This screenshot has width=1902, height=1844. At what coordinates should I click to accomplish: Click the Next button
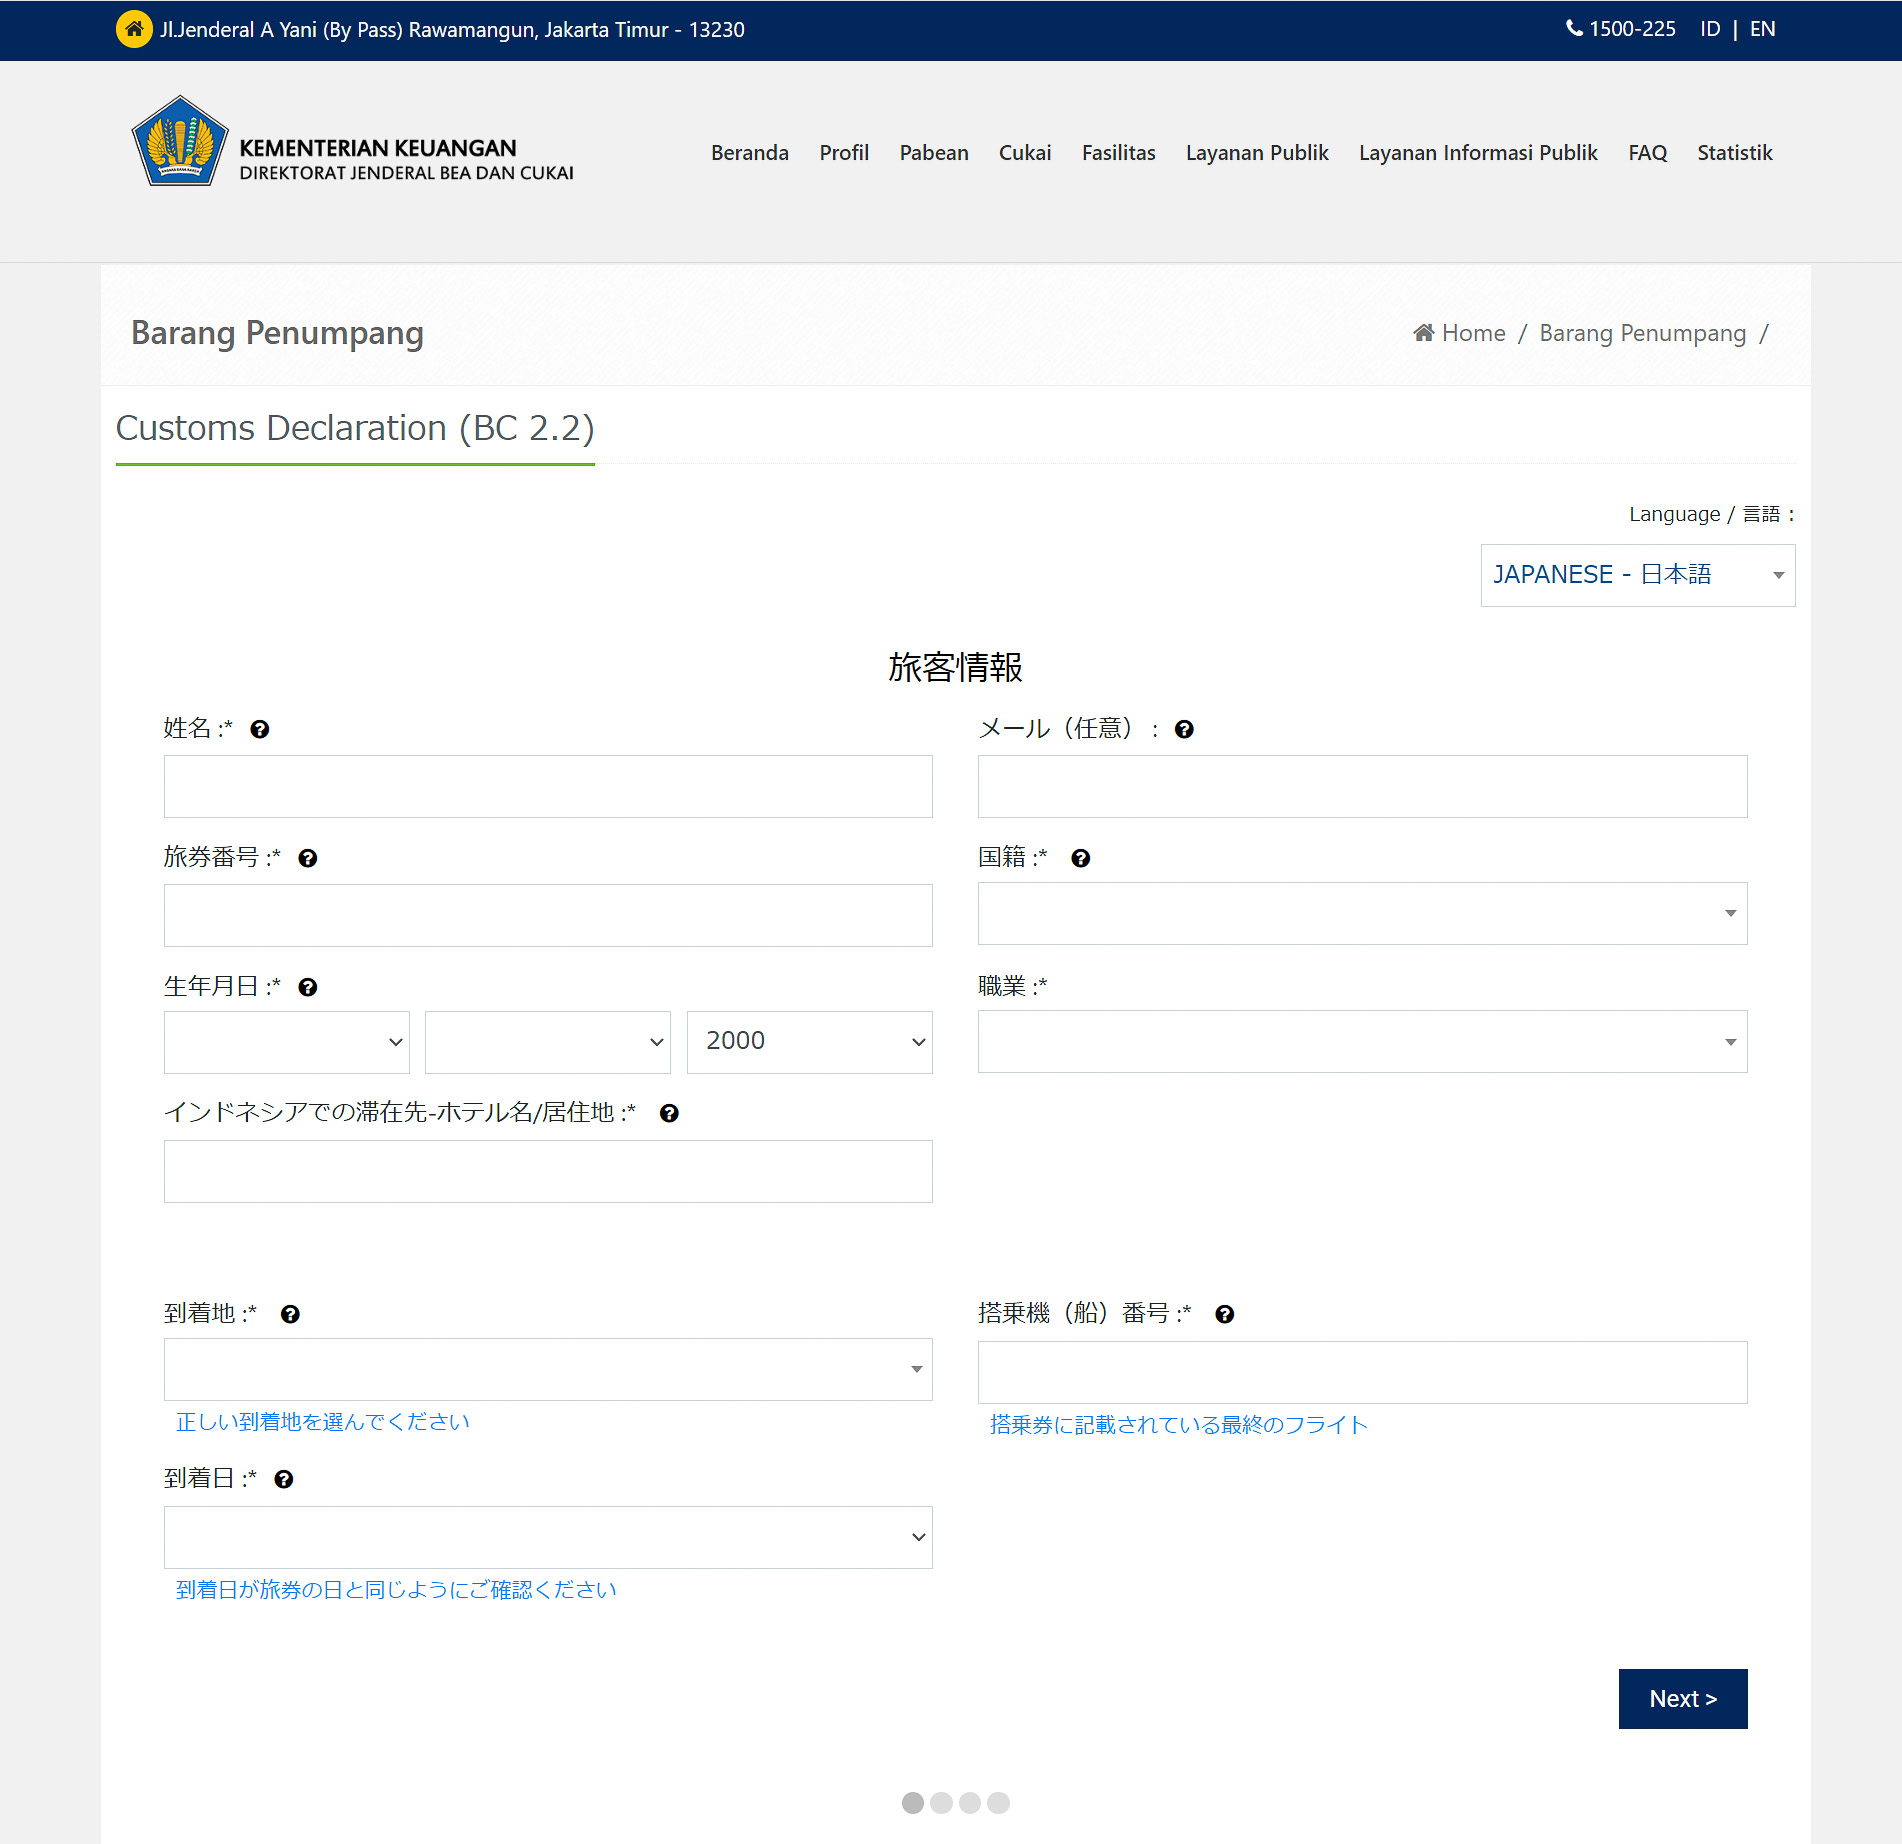[1682, 1698]
